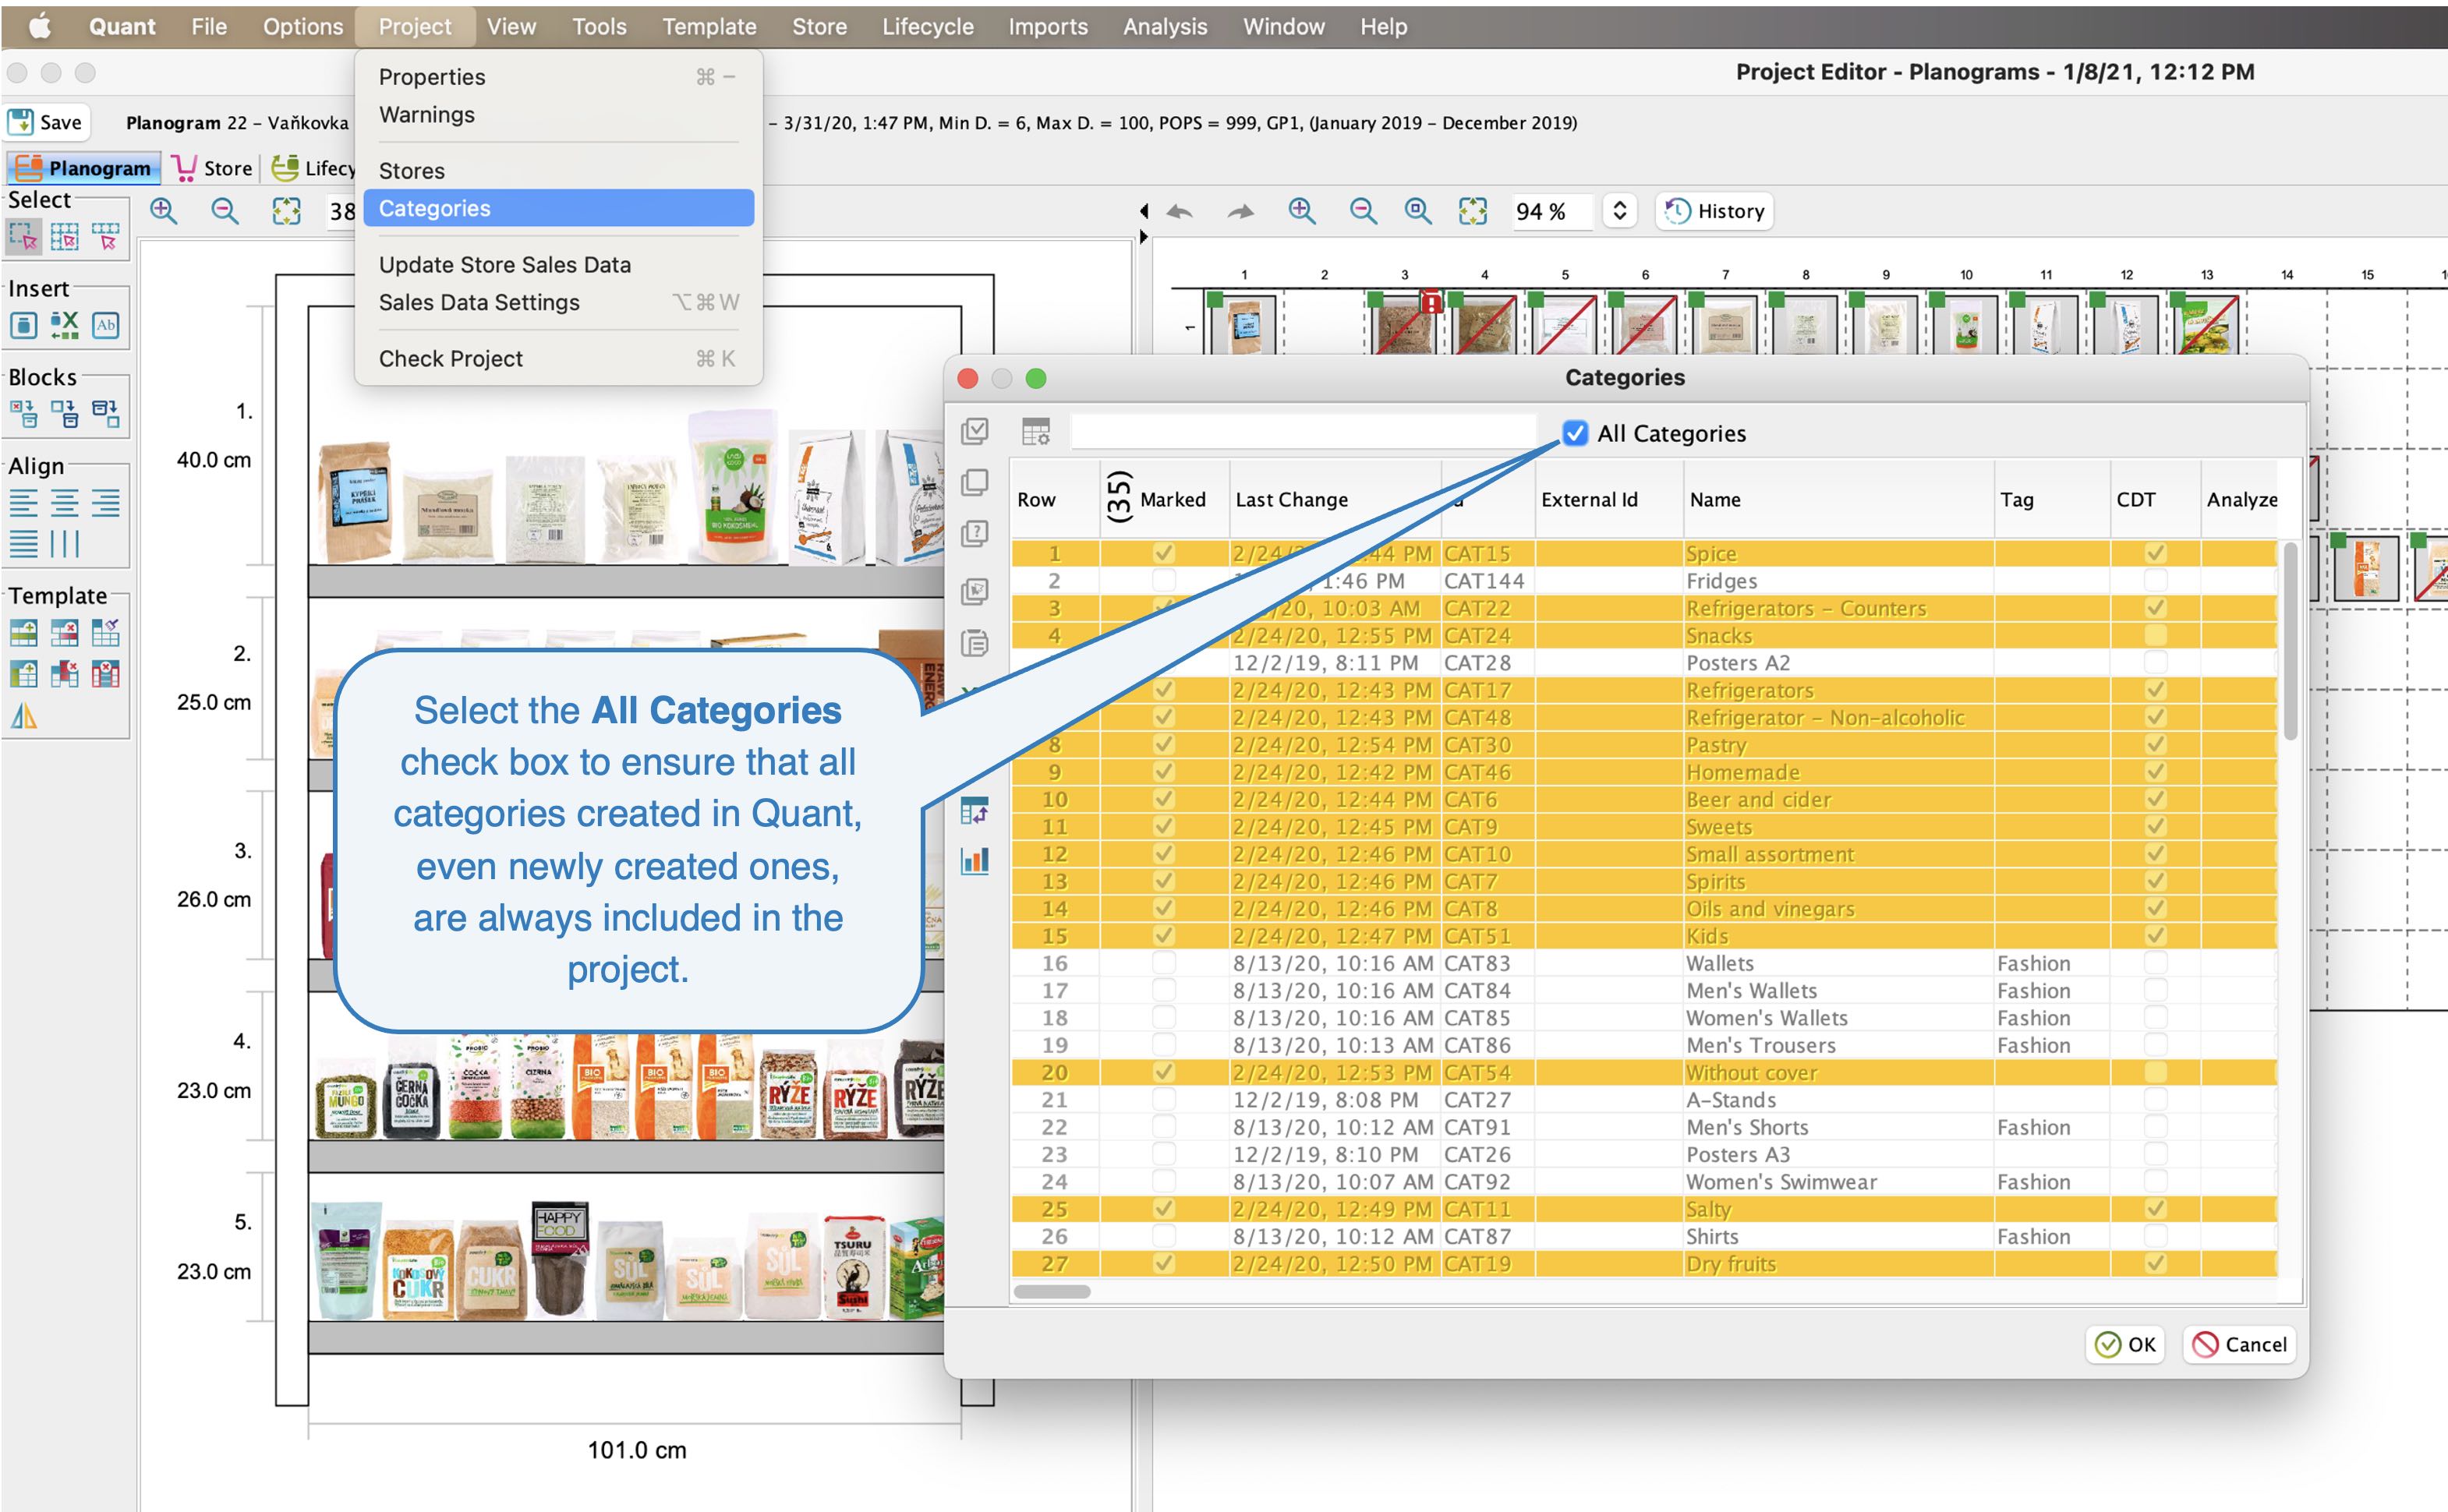Zoom in on the left planogram view
Screen dimensions: 2448x1512
click(163, 211)
